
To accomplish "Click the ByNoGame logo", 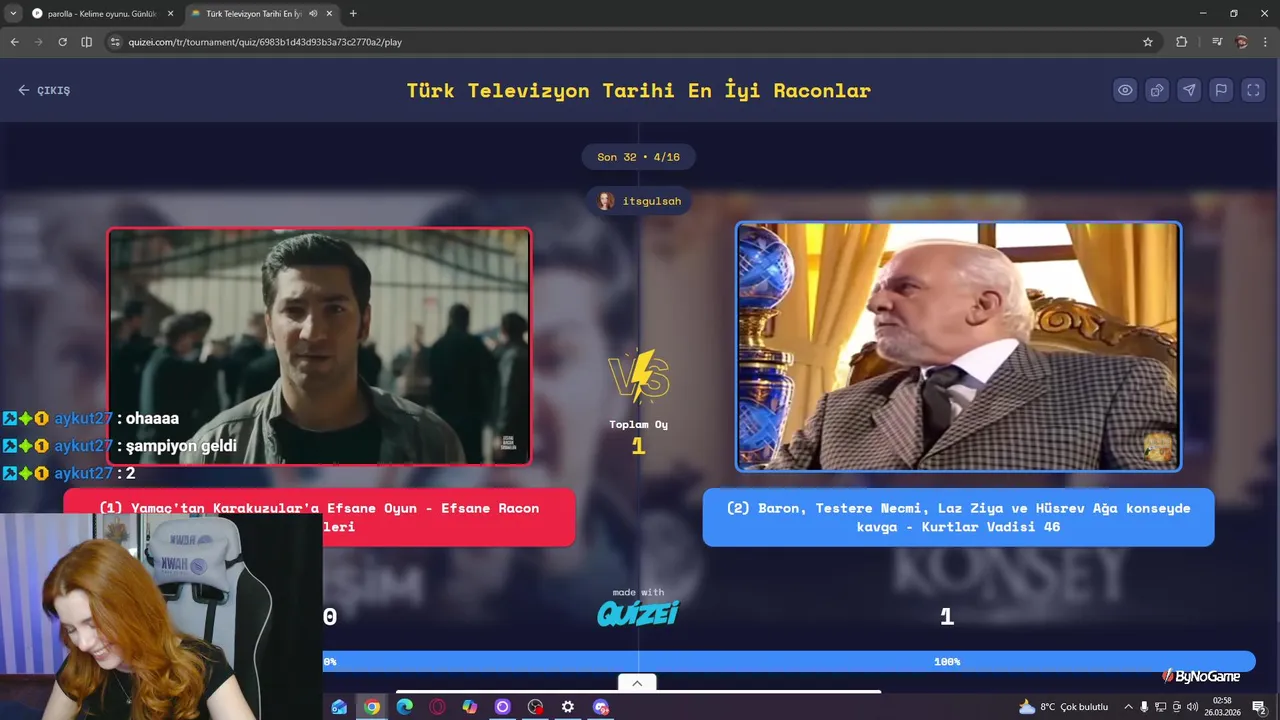I will pyautogui.click(x=1200, y=676).
